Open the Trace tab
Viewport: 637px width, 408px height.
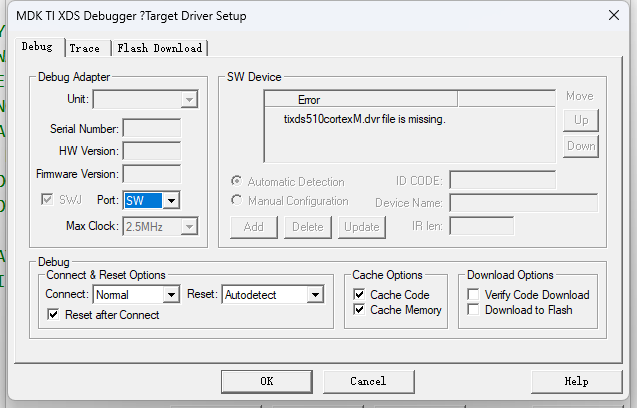point(84,48)
